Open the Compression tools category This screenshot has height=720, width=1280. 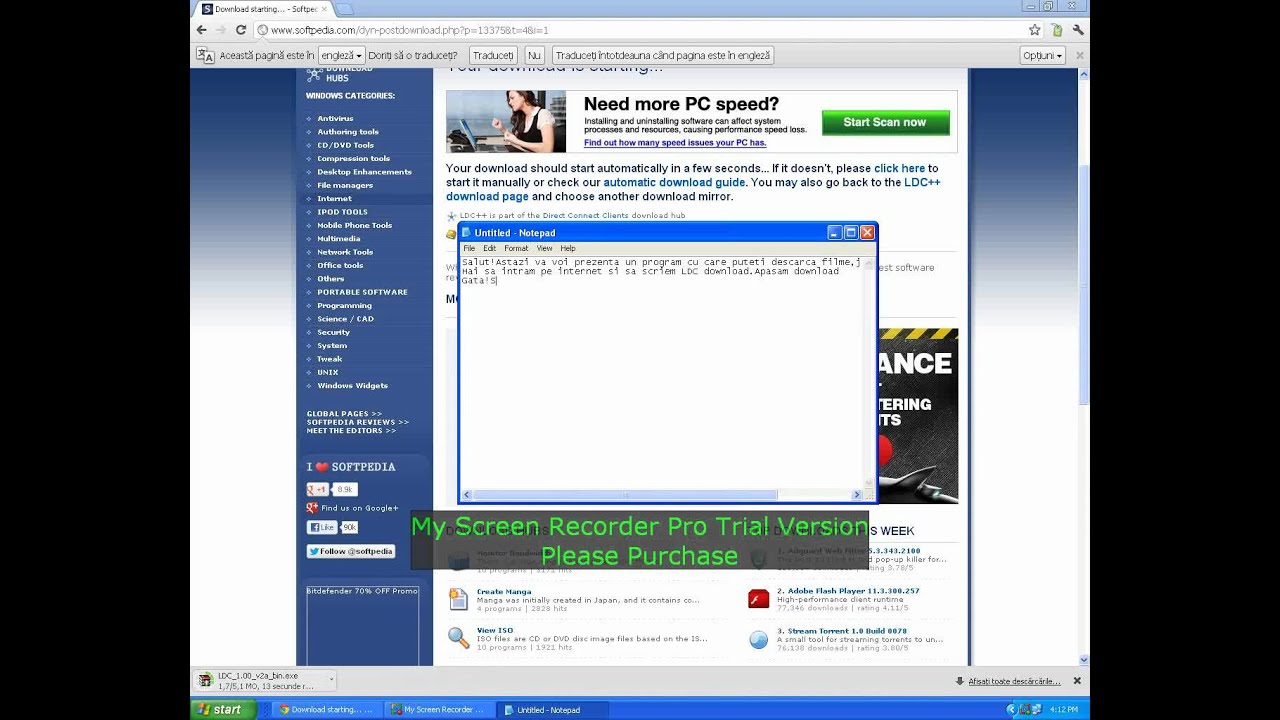coord(353,158)
